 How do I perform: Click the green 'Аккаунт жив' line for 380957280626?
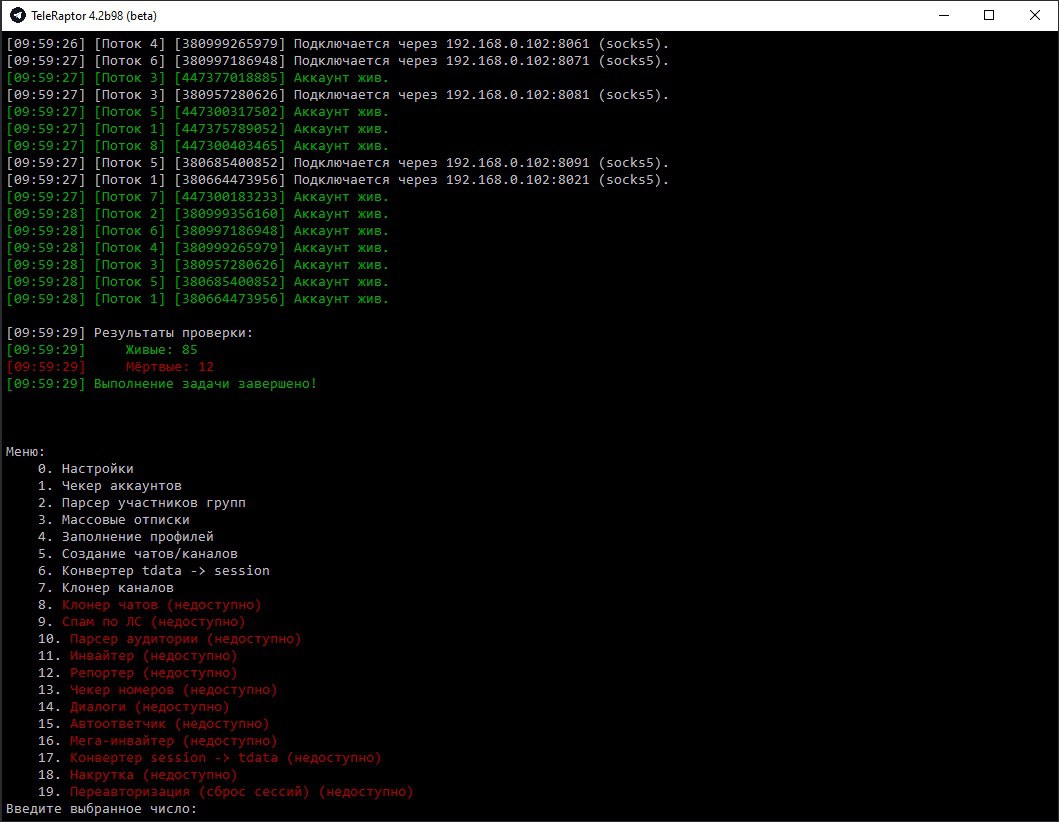tap(198, 265)
